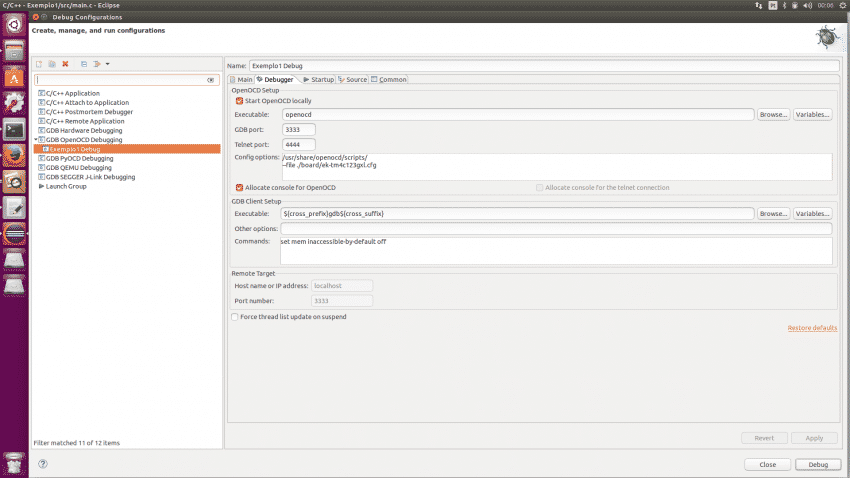Browse for the OpenOCD executable
The height and width of the screenshot is (478, 850).
[x=773, y=114]
